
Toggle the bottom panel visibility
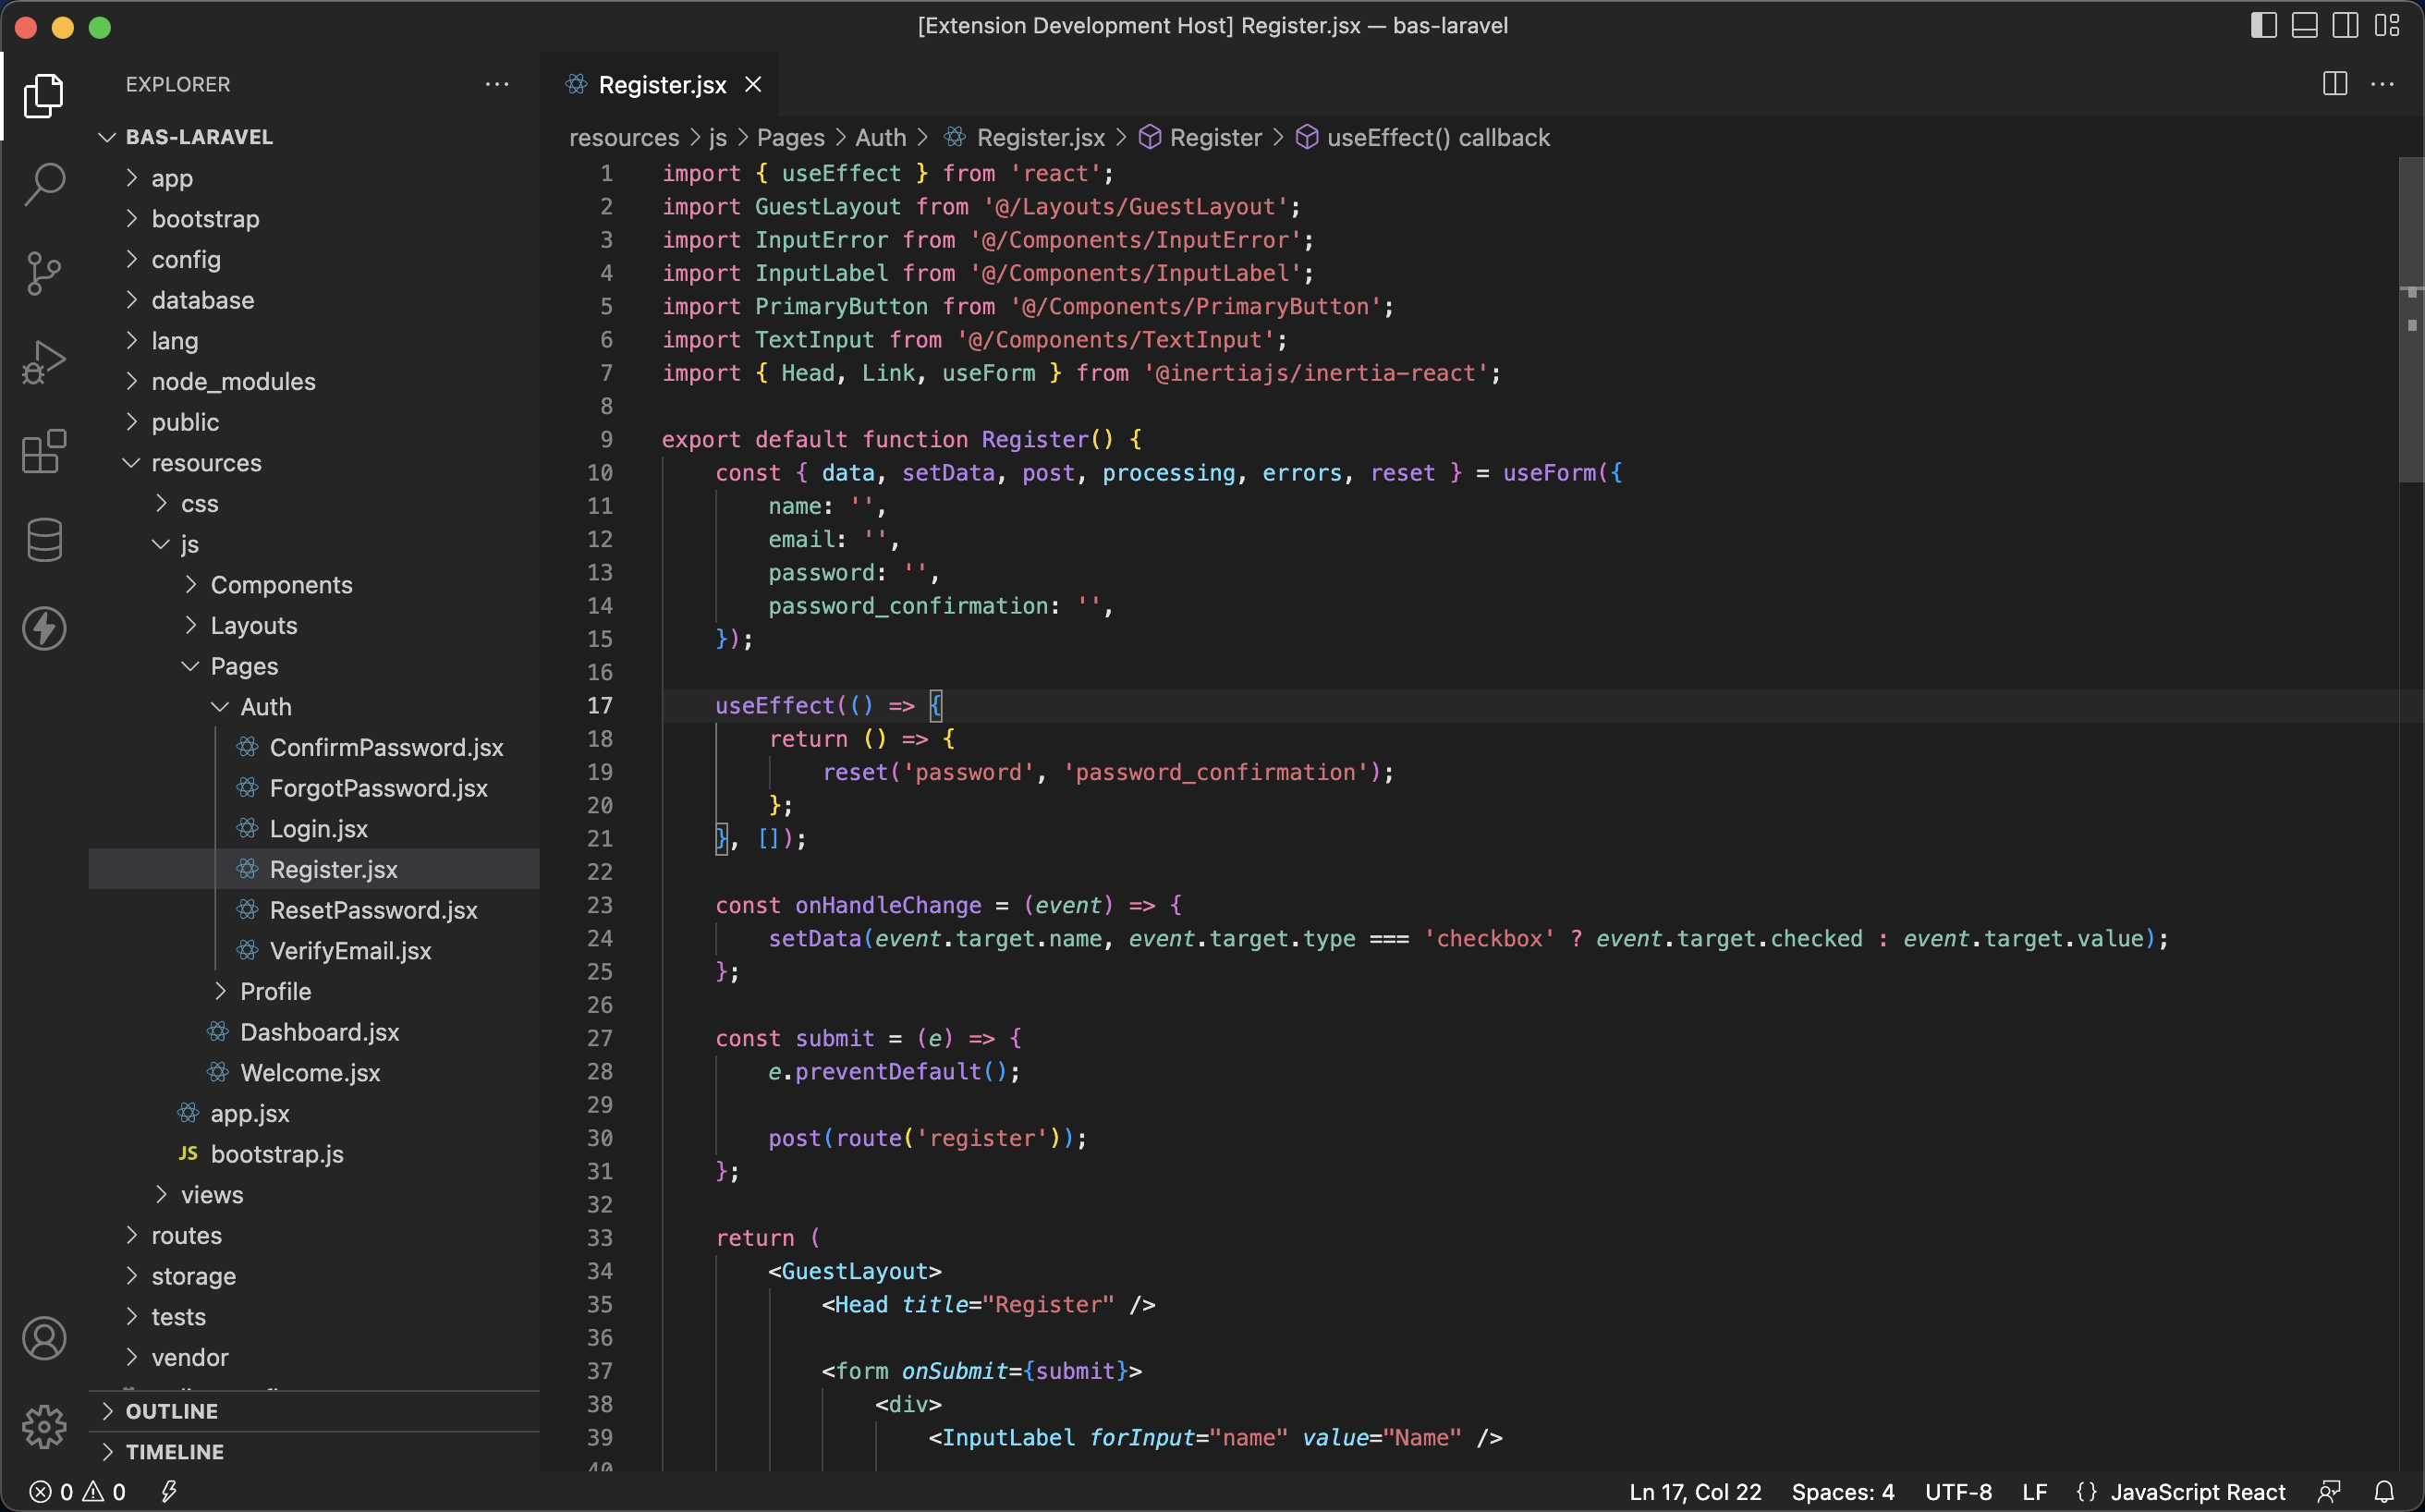[x=2304, y=26]
